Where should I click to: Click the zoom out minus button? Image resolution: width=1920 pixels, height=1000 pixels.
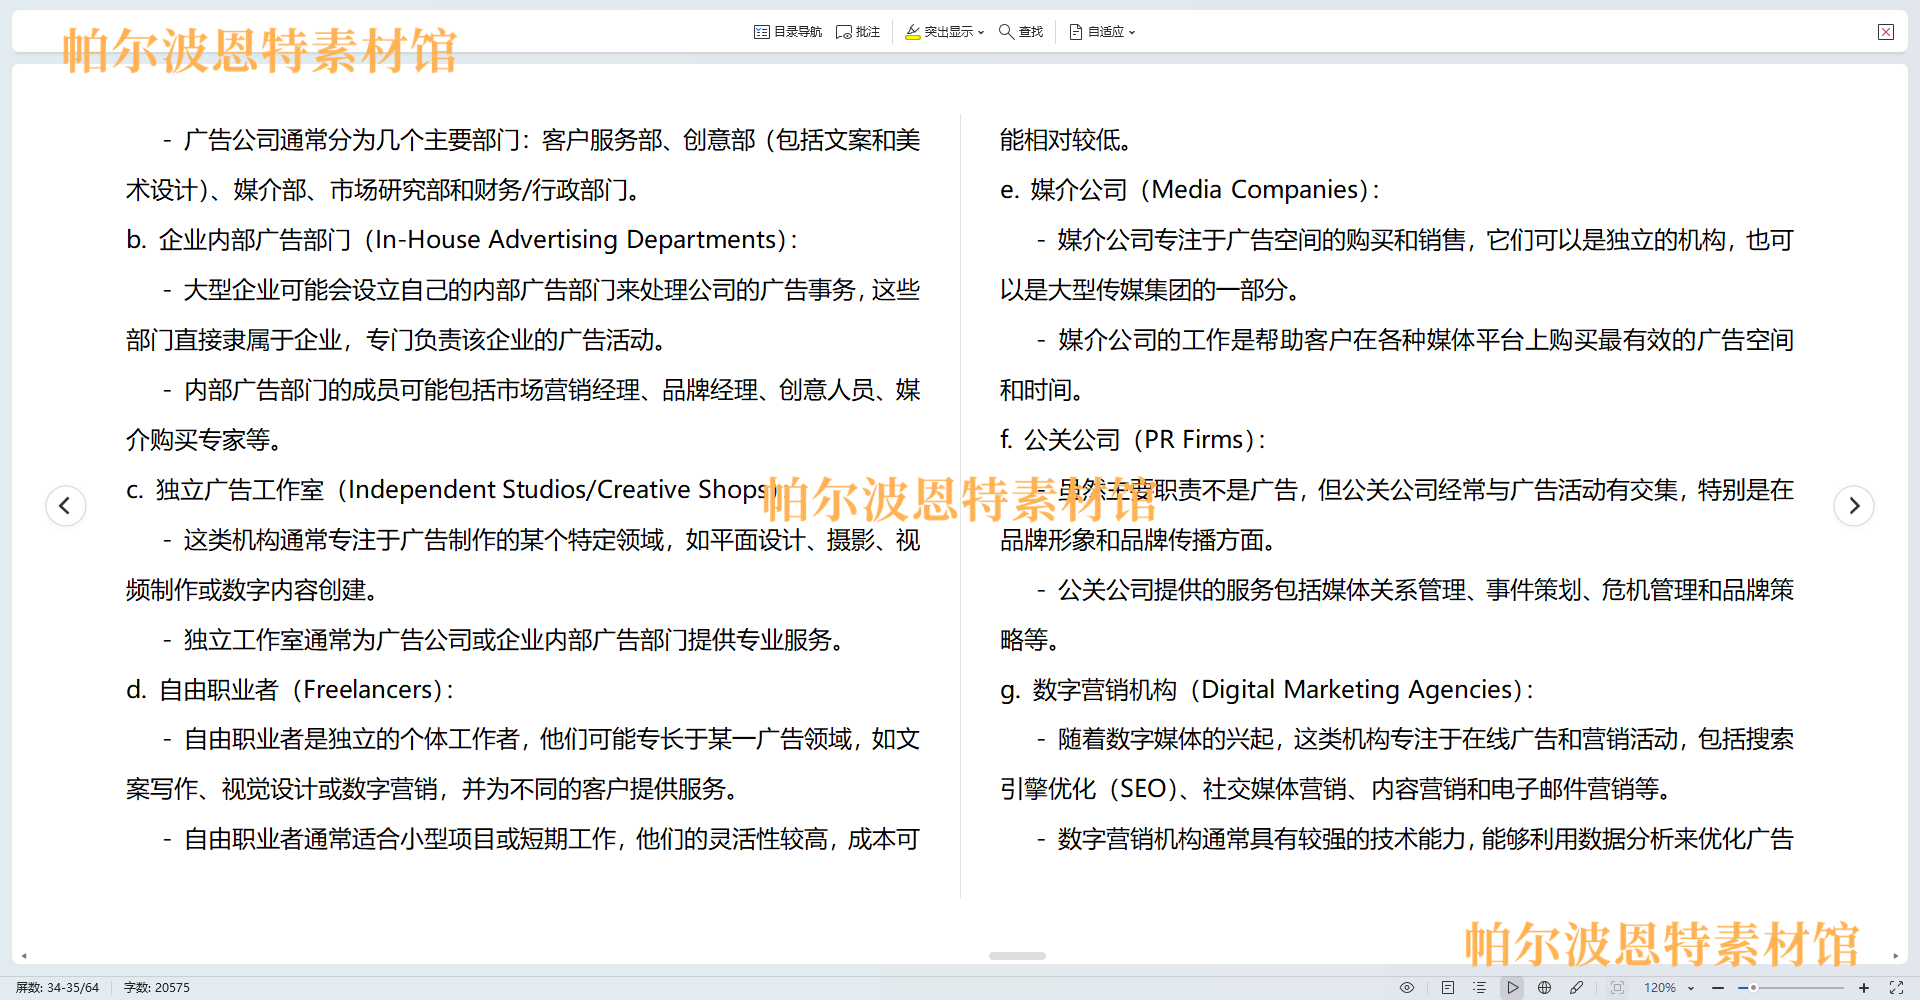click(x=1718, y=987)
